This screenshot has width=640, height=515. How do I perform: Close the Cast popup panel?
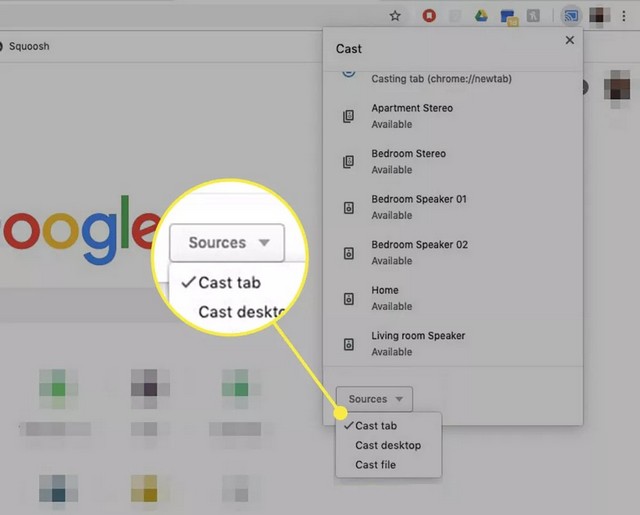[x=570, y=41]
